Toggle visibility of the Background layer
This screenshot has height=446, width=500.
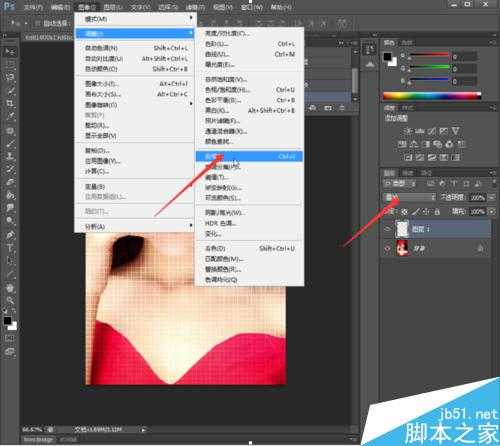(387, 249)
